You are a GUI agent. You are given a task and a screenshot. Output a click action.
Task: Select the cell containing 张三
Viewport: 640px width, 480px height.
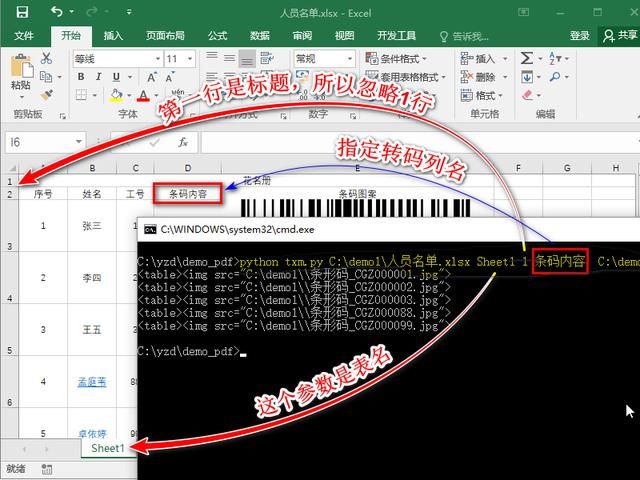coord(92,226)
